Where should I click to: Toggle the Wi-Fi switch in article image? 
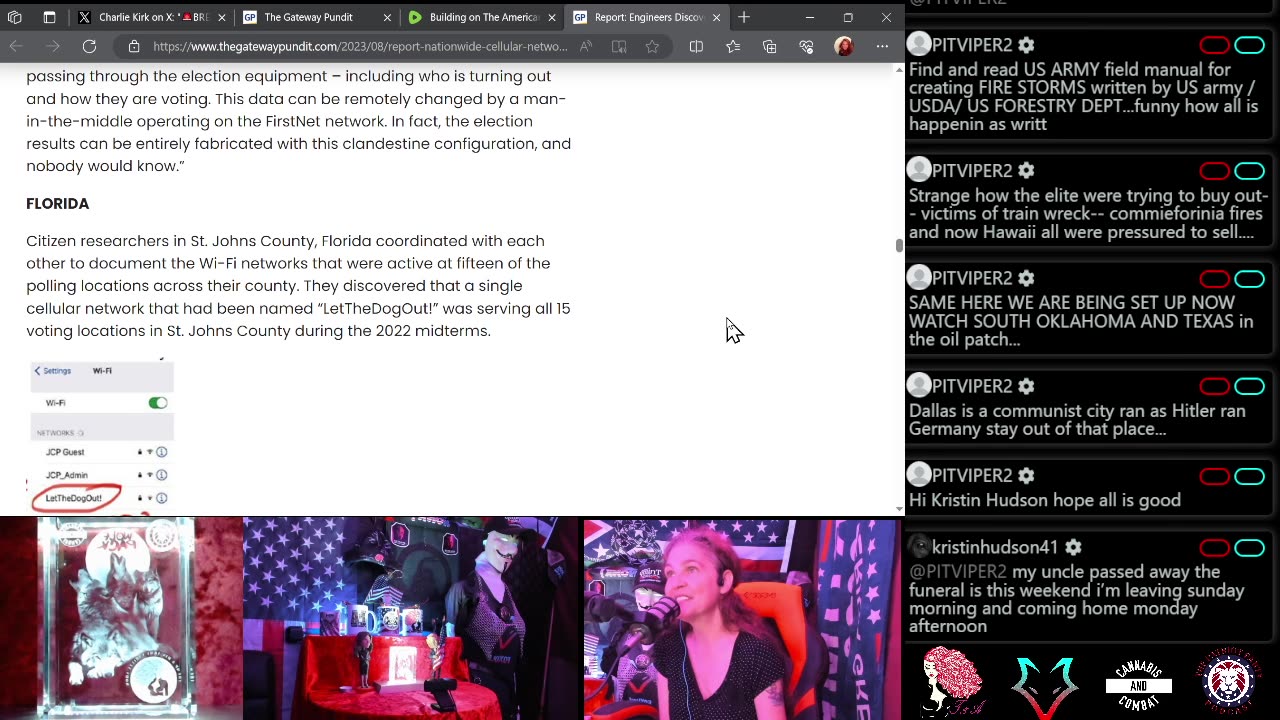[158, 403]
